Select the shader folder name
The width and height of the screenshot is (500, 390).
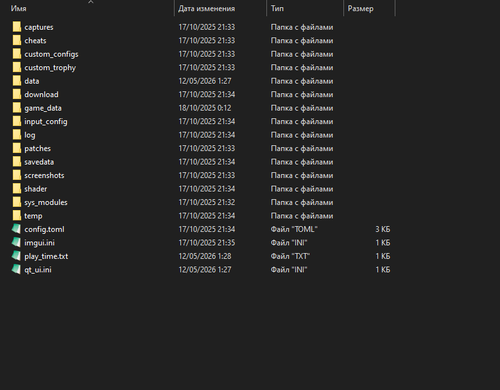[36, 189]
